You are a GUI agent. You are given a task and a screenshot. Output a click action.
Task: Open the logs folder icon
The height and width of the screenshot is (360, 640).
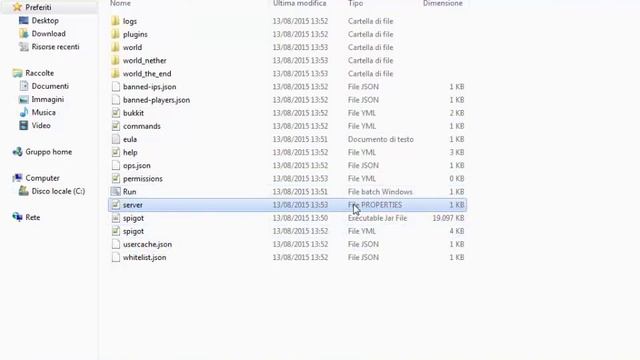116,21
